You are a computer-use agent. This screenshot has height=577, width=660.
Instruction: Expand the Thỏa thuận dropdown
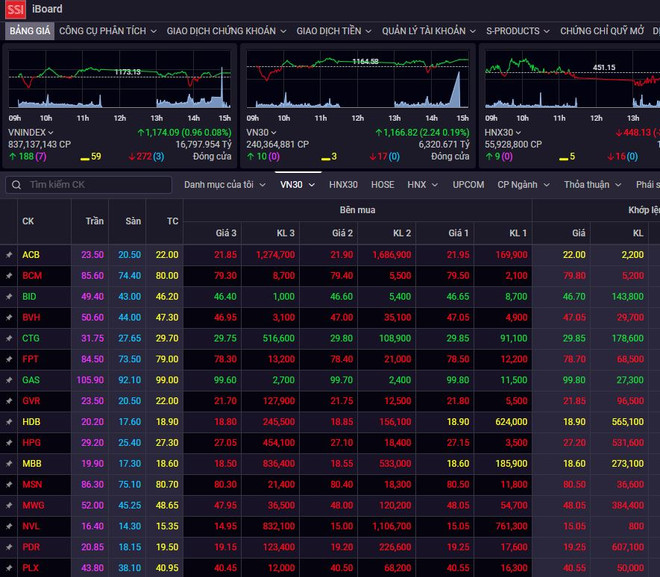pos(592,185)
